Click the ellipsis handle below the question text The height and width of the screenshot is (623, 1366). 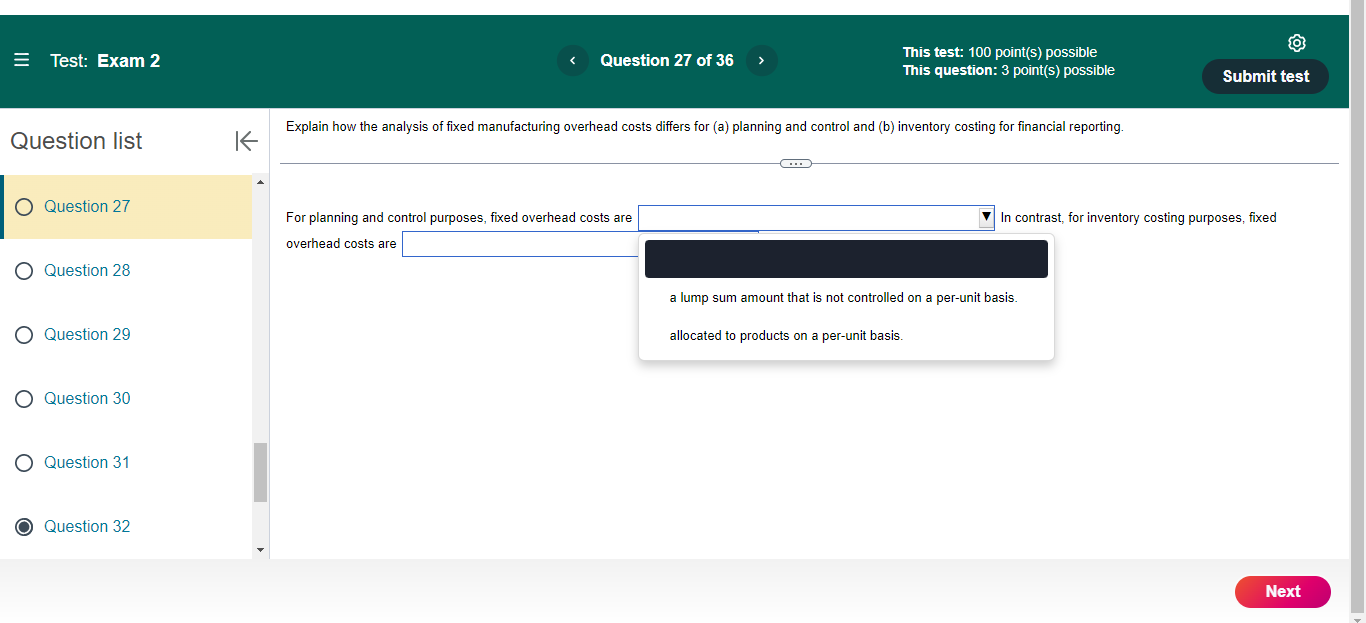[795, 162]
